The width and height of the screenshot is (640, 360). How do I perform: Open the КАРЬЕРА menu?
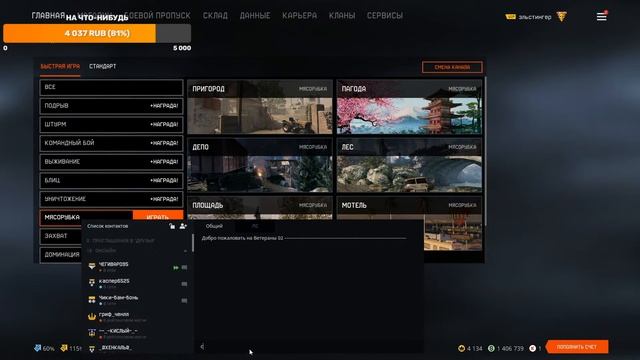pos(300,16)
